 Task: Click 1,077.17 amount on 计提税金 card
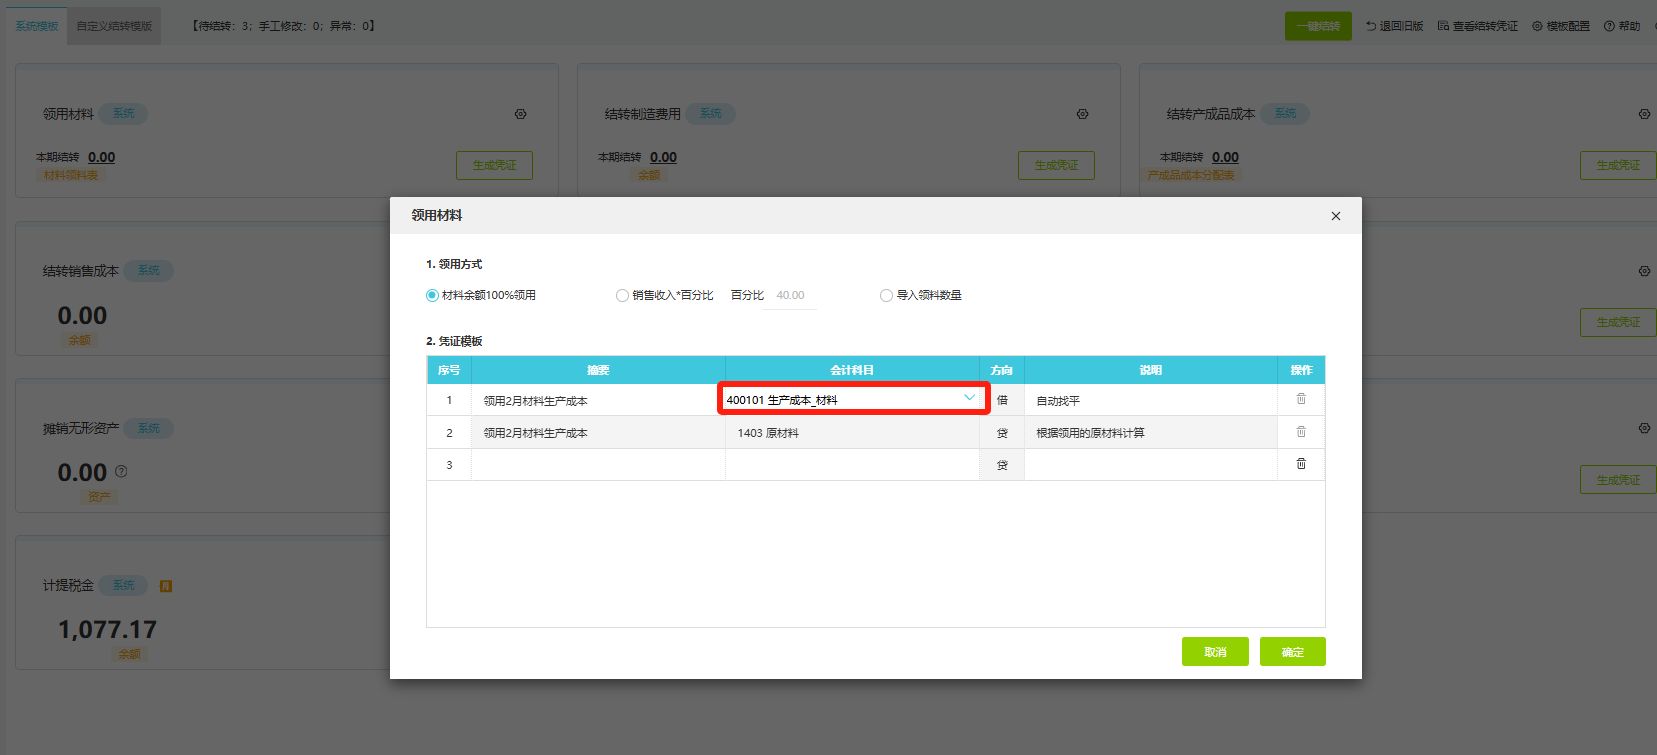[x=107, y=629]
